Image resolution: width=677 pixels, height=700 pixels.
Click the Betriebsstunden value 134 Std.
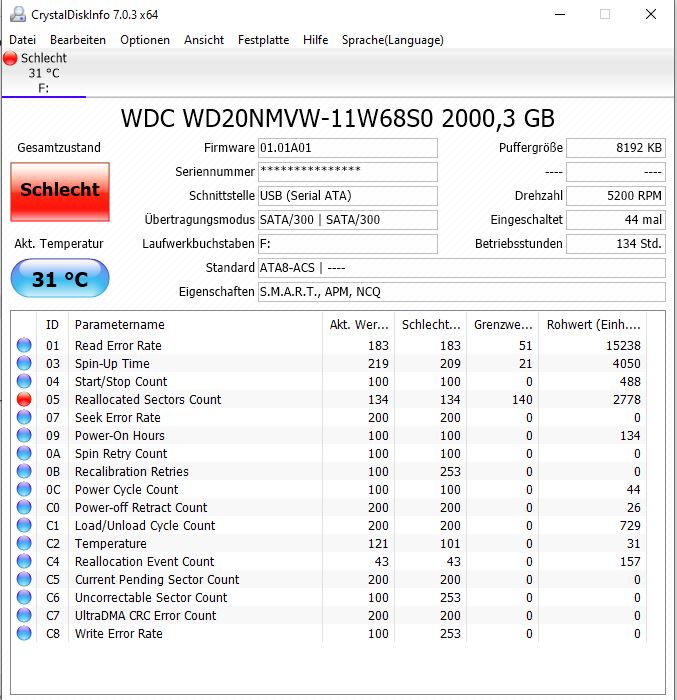616,244
